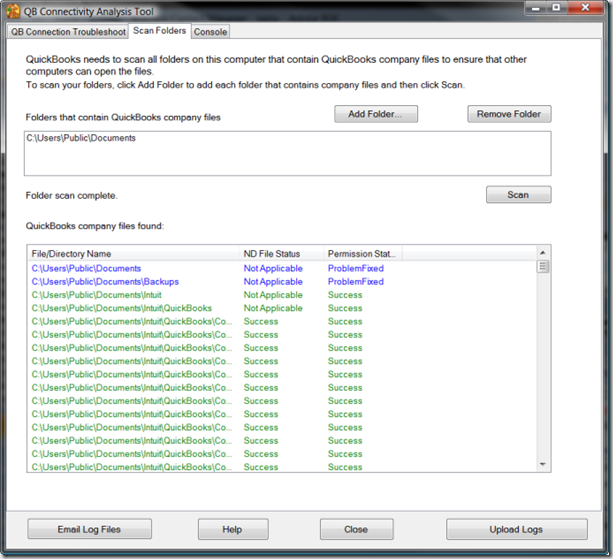Open Help from bottom button
Viewport: 613px width, 559px height.
tap(233, 529)
